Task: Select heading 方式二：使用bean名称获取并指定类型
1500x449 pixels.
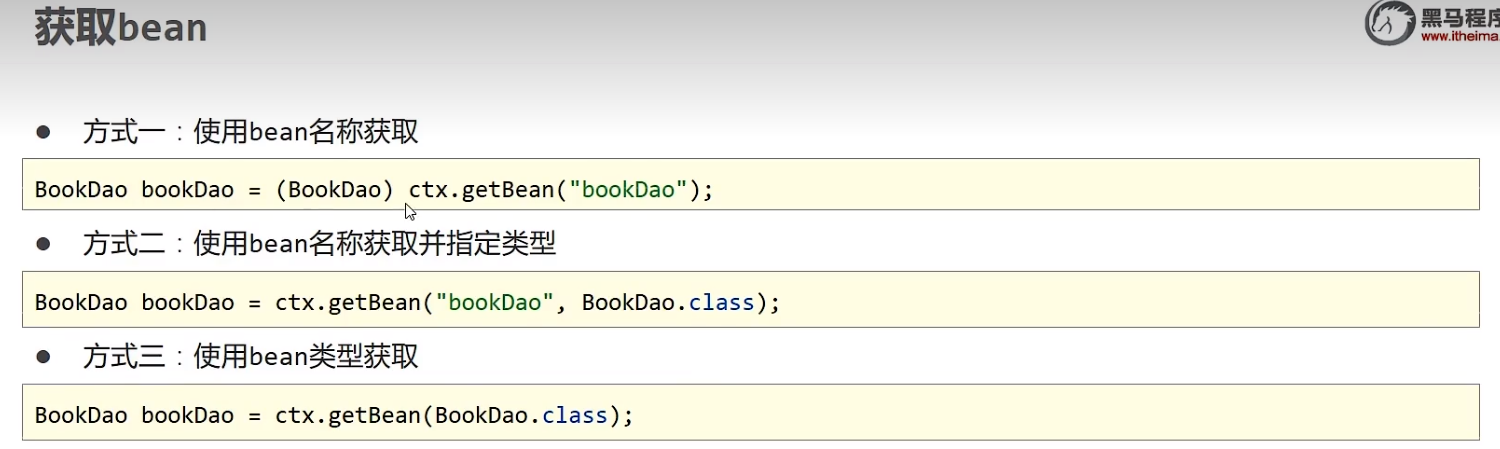Action: click(x=319, y=244)
